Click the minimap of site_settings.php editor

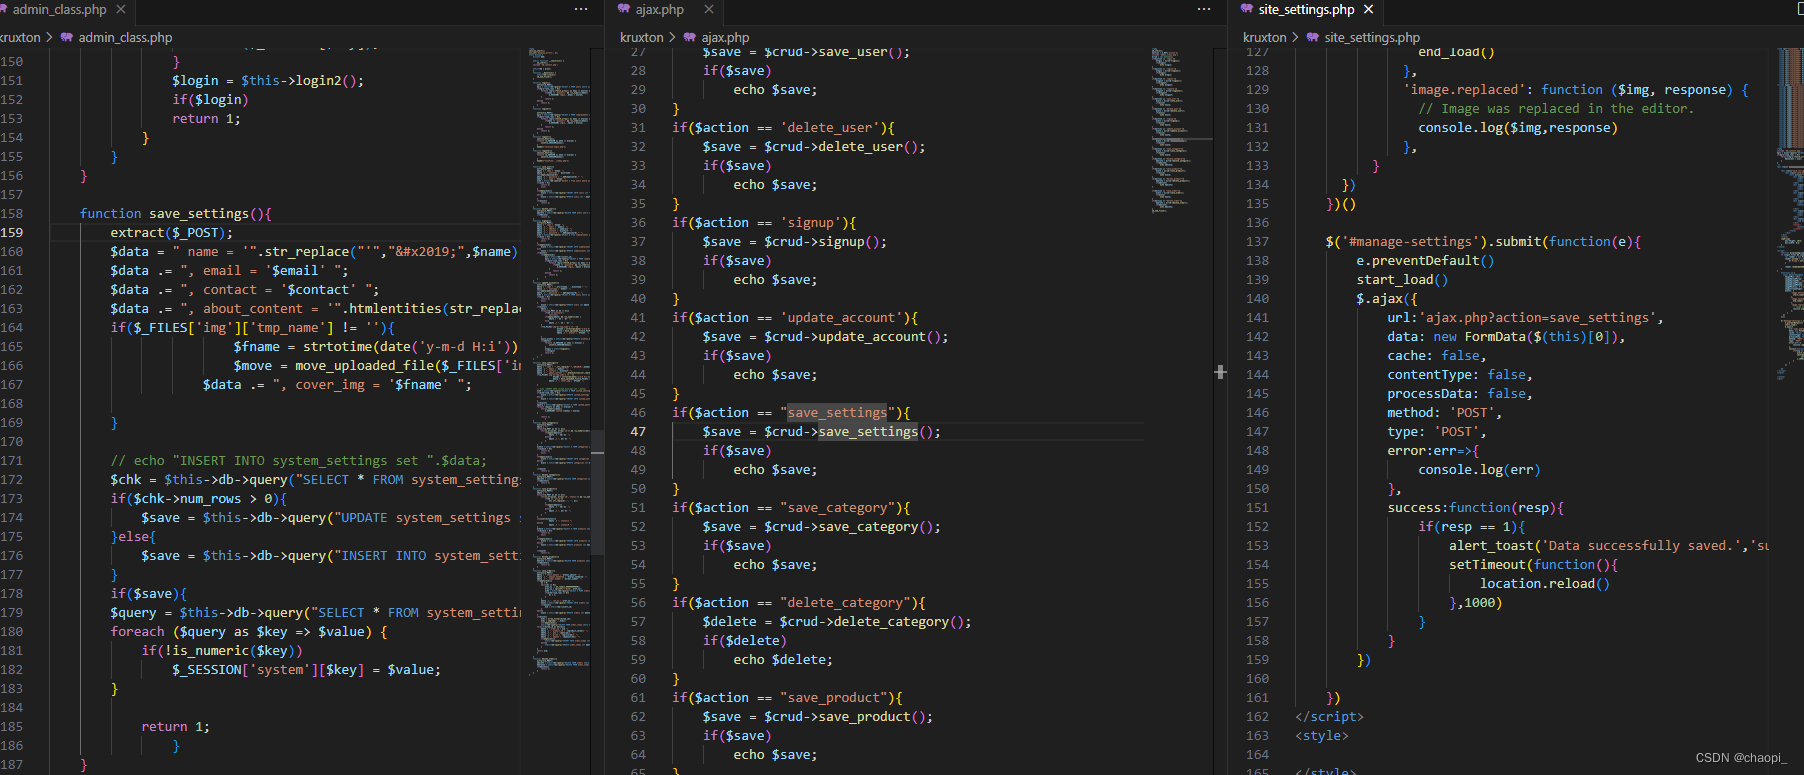tap(1790, 215)
